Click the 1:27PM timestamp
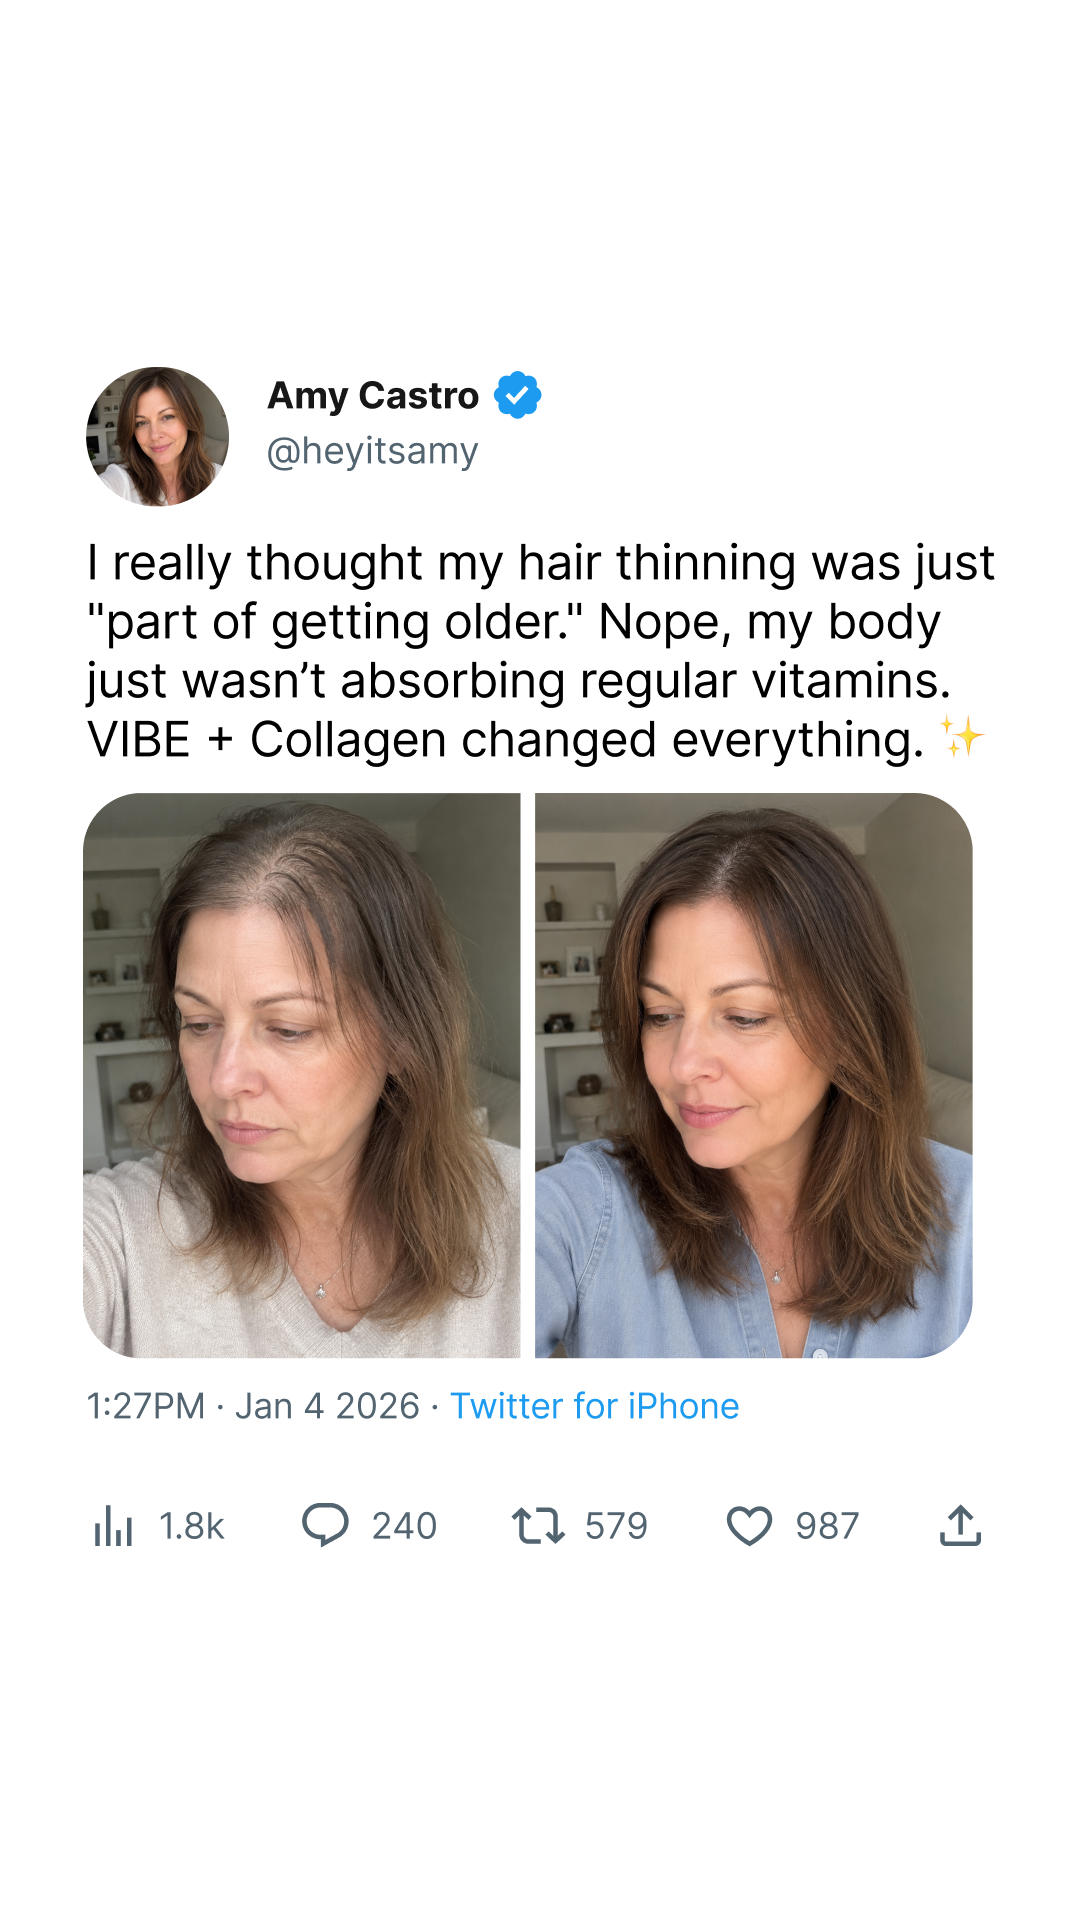The width and height of the screenshot is (1080, 1920). point(146,1406)
